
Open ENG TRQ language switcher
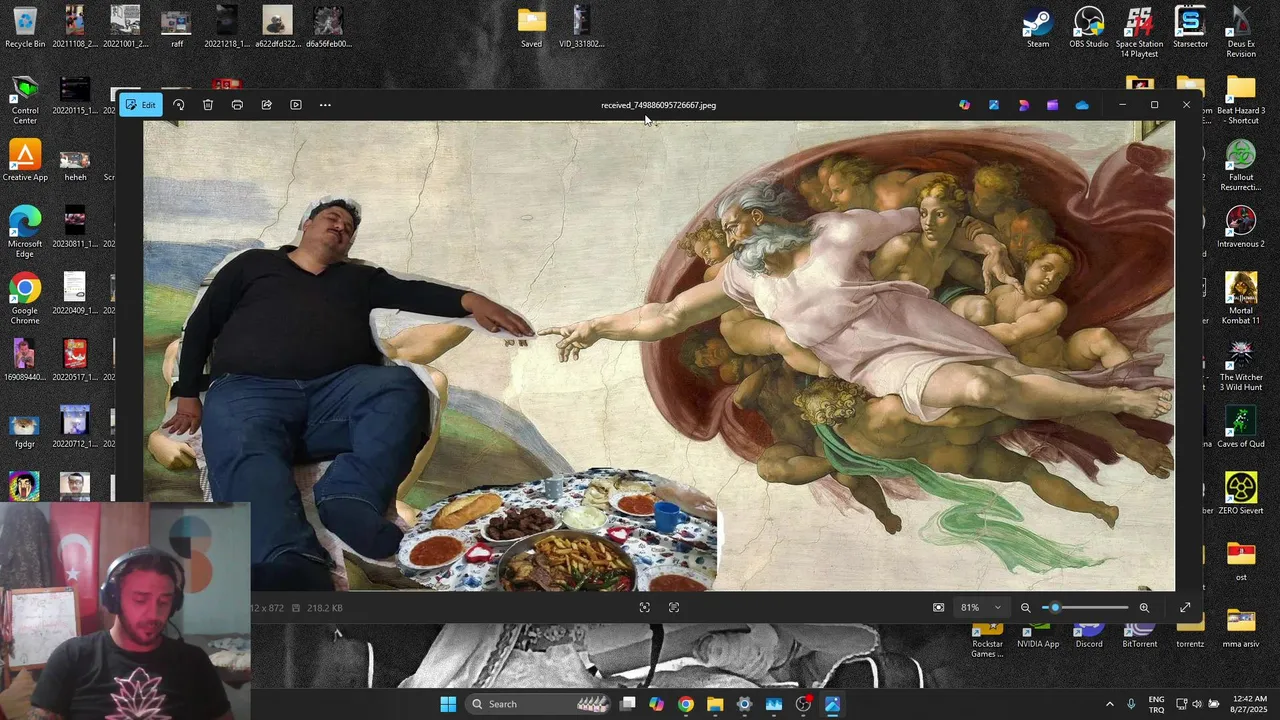pyautogui.click(x=1156, y=704)
